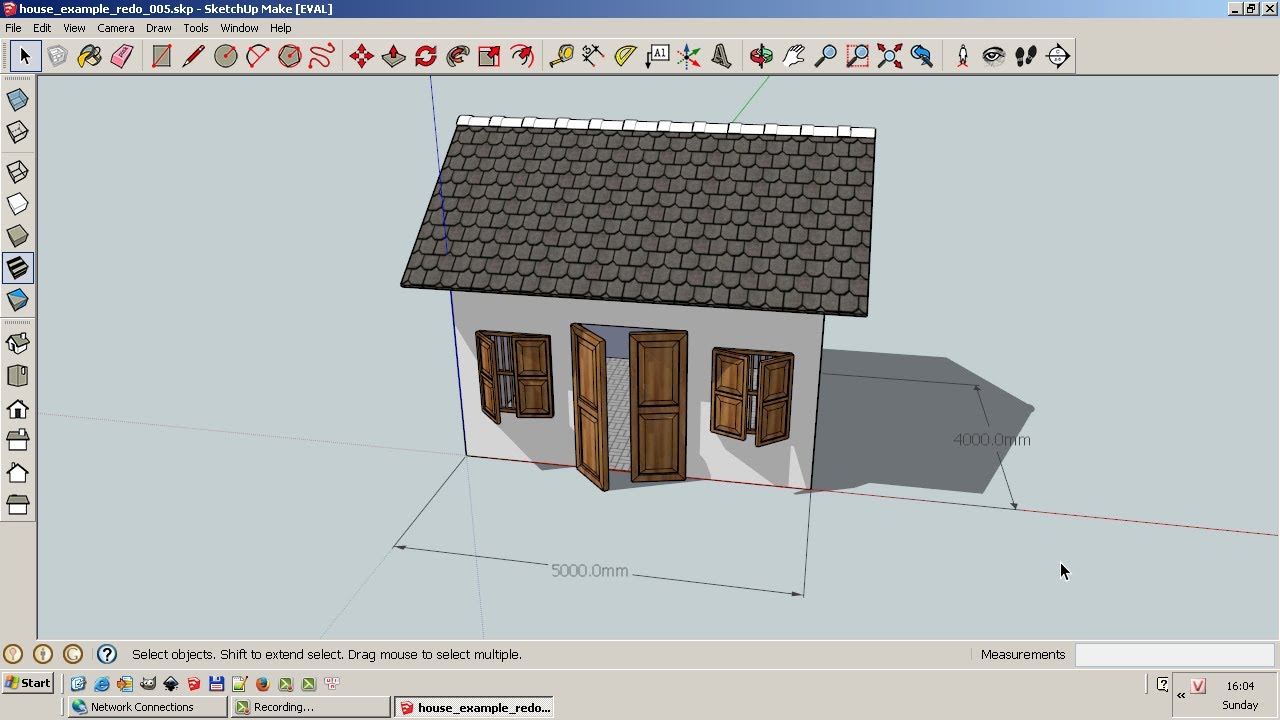Viewport: 1280px width, 720px height.
Task: Activate the Tape Measure tool
Action: [x=561, y=56]
